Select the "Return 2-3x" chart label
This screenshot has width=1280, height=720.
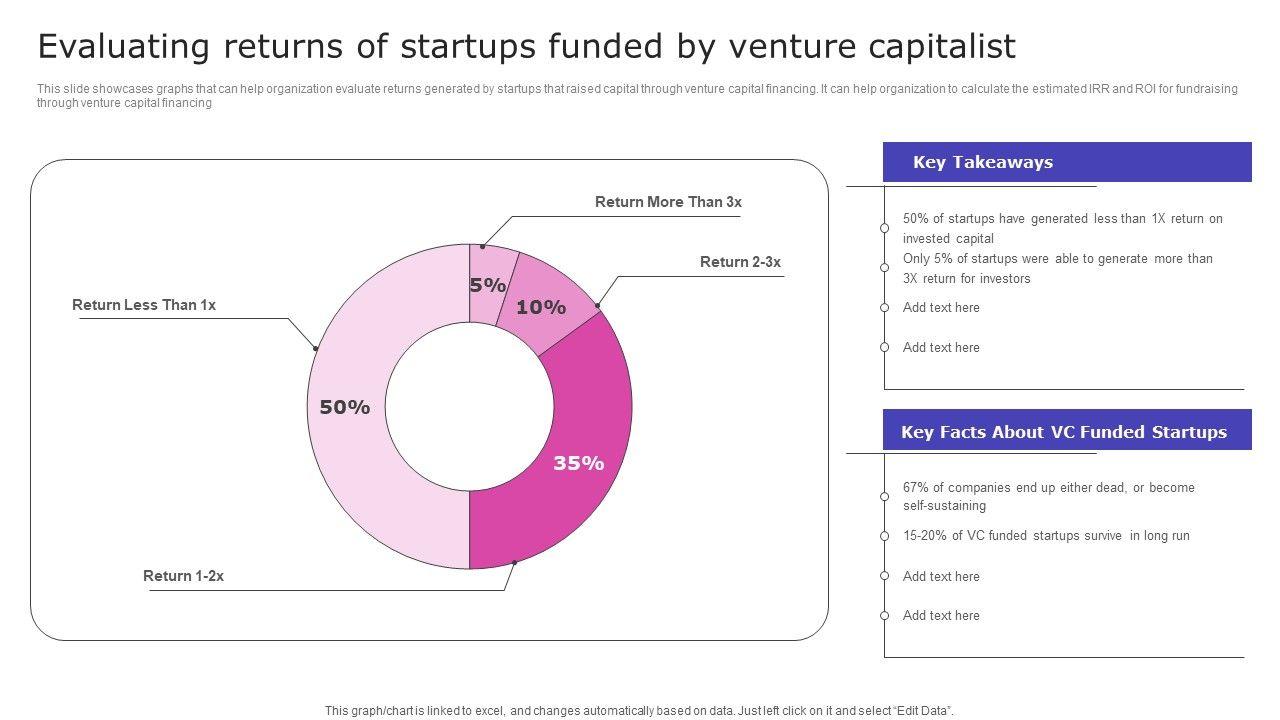pyautogui.click(x=740, y=262)
